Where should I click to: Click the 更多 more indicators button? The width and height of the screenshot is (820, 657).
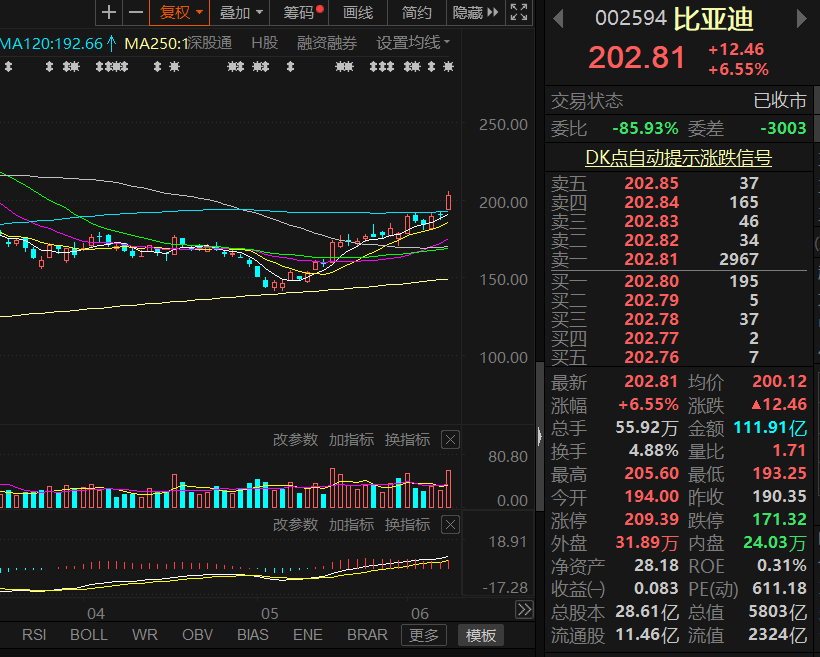coord(424,635)
